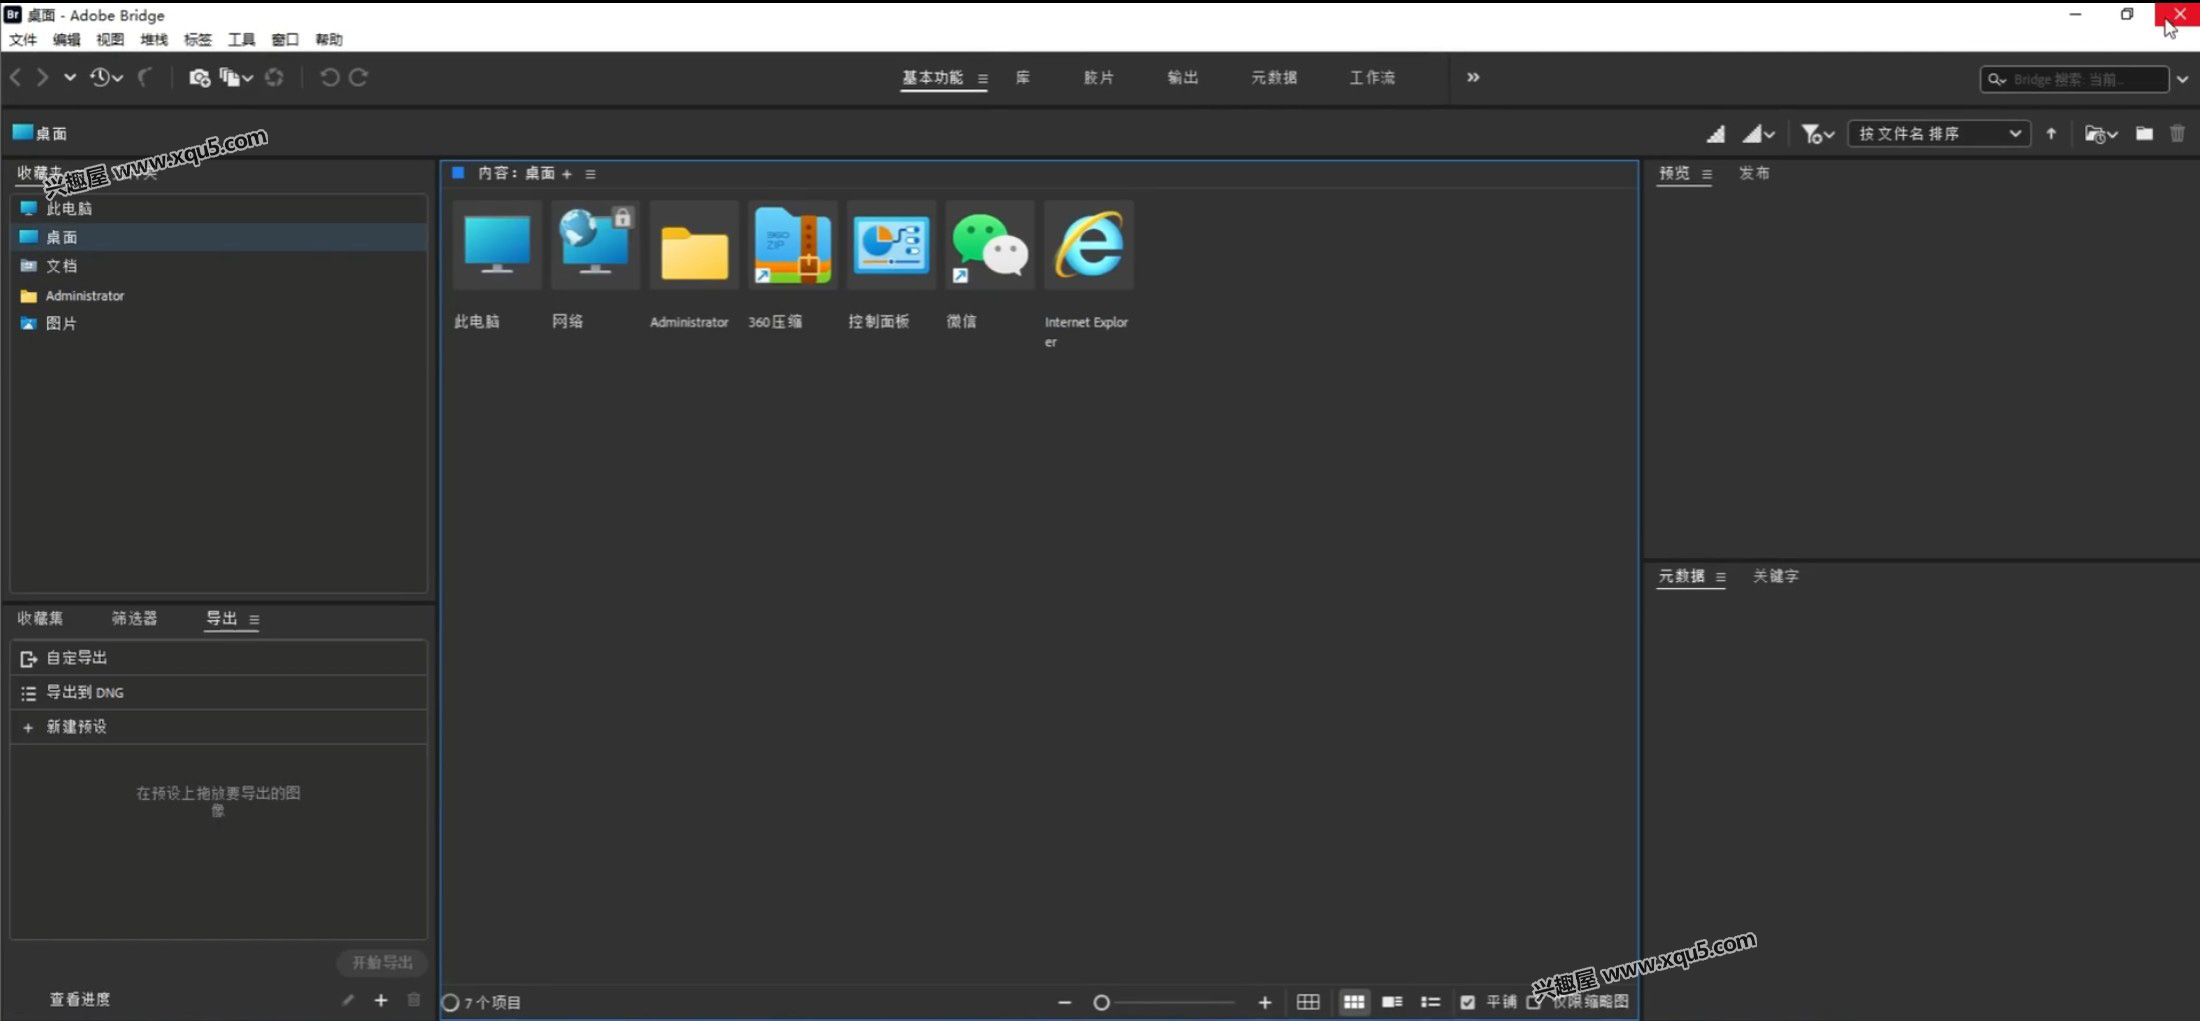Open the search engine magnifier dropdown
2200x1021 pixels.
(x=1997, y=79)
